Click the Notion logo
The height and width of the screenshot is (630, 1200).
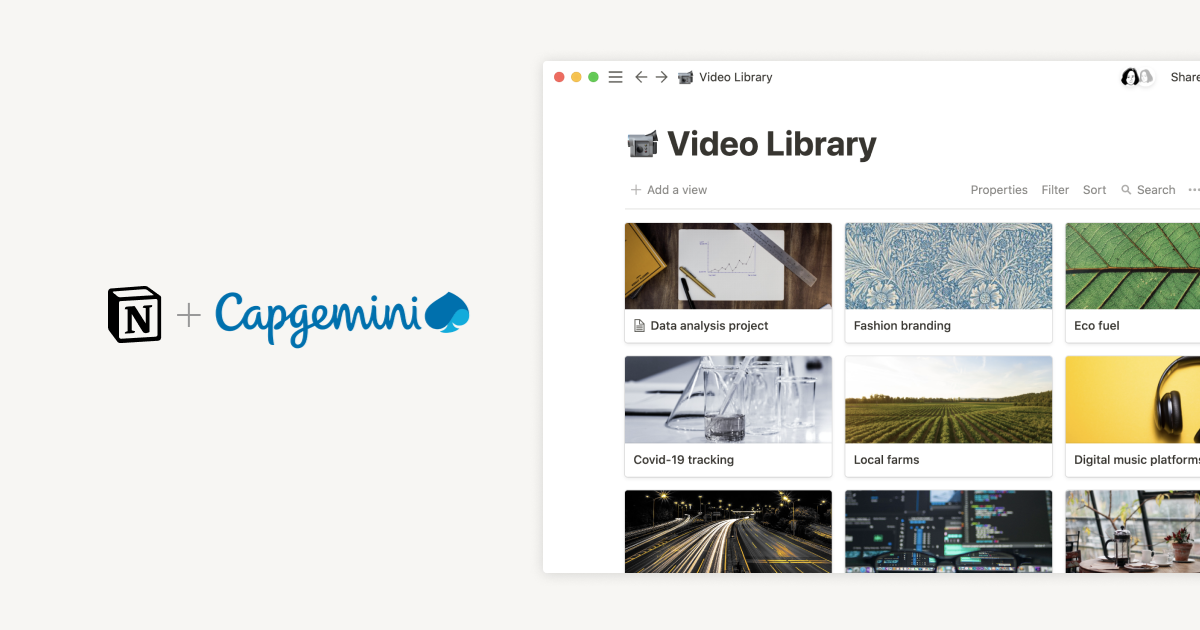tap(133, 314)
